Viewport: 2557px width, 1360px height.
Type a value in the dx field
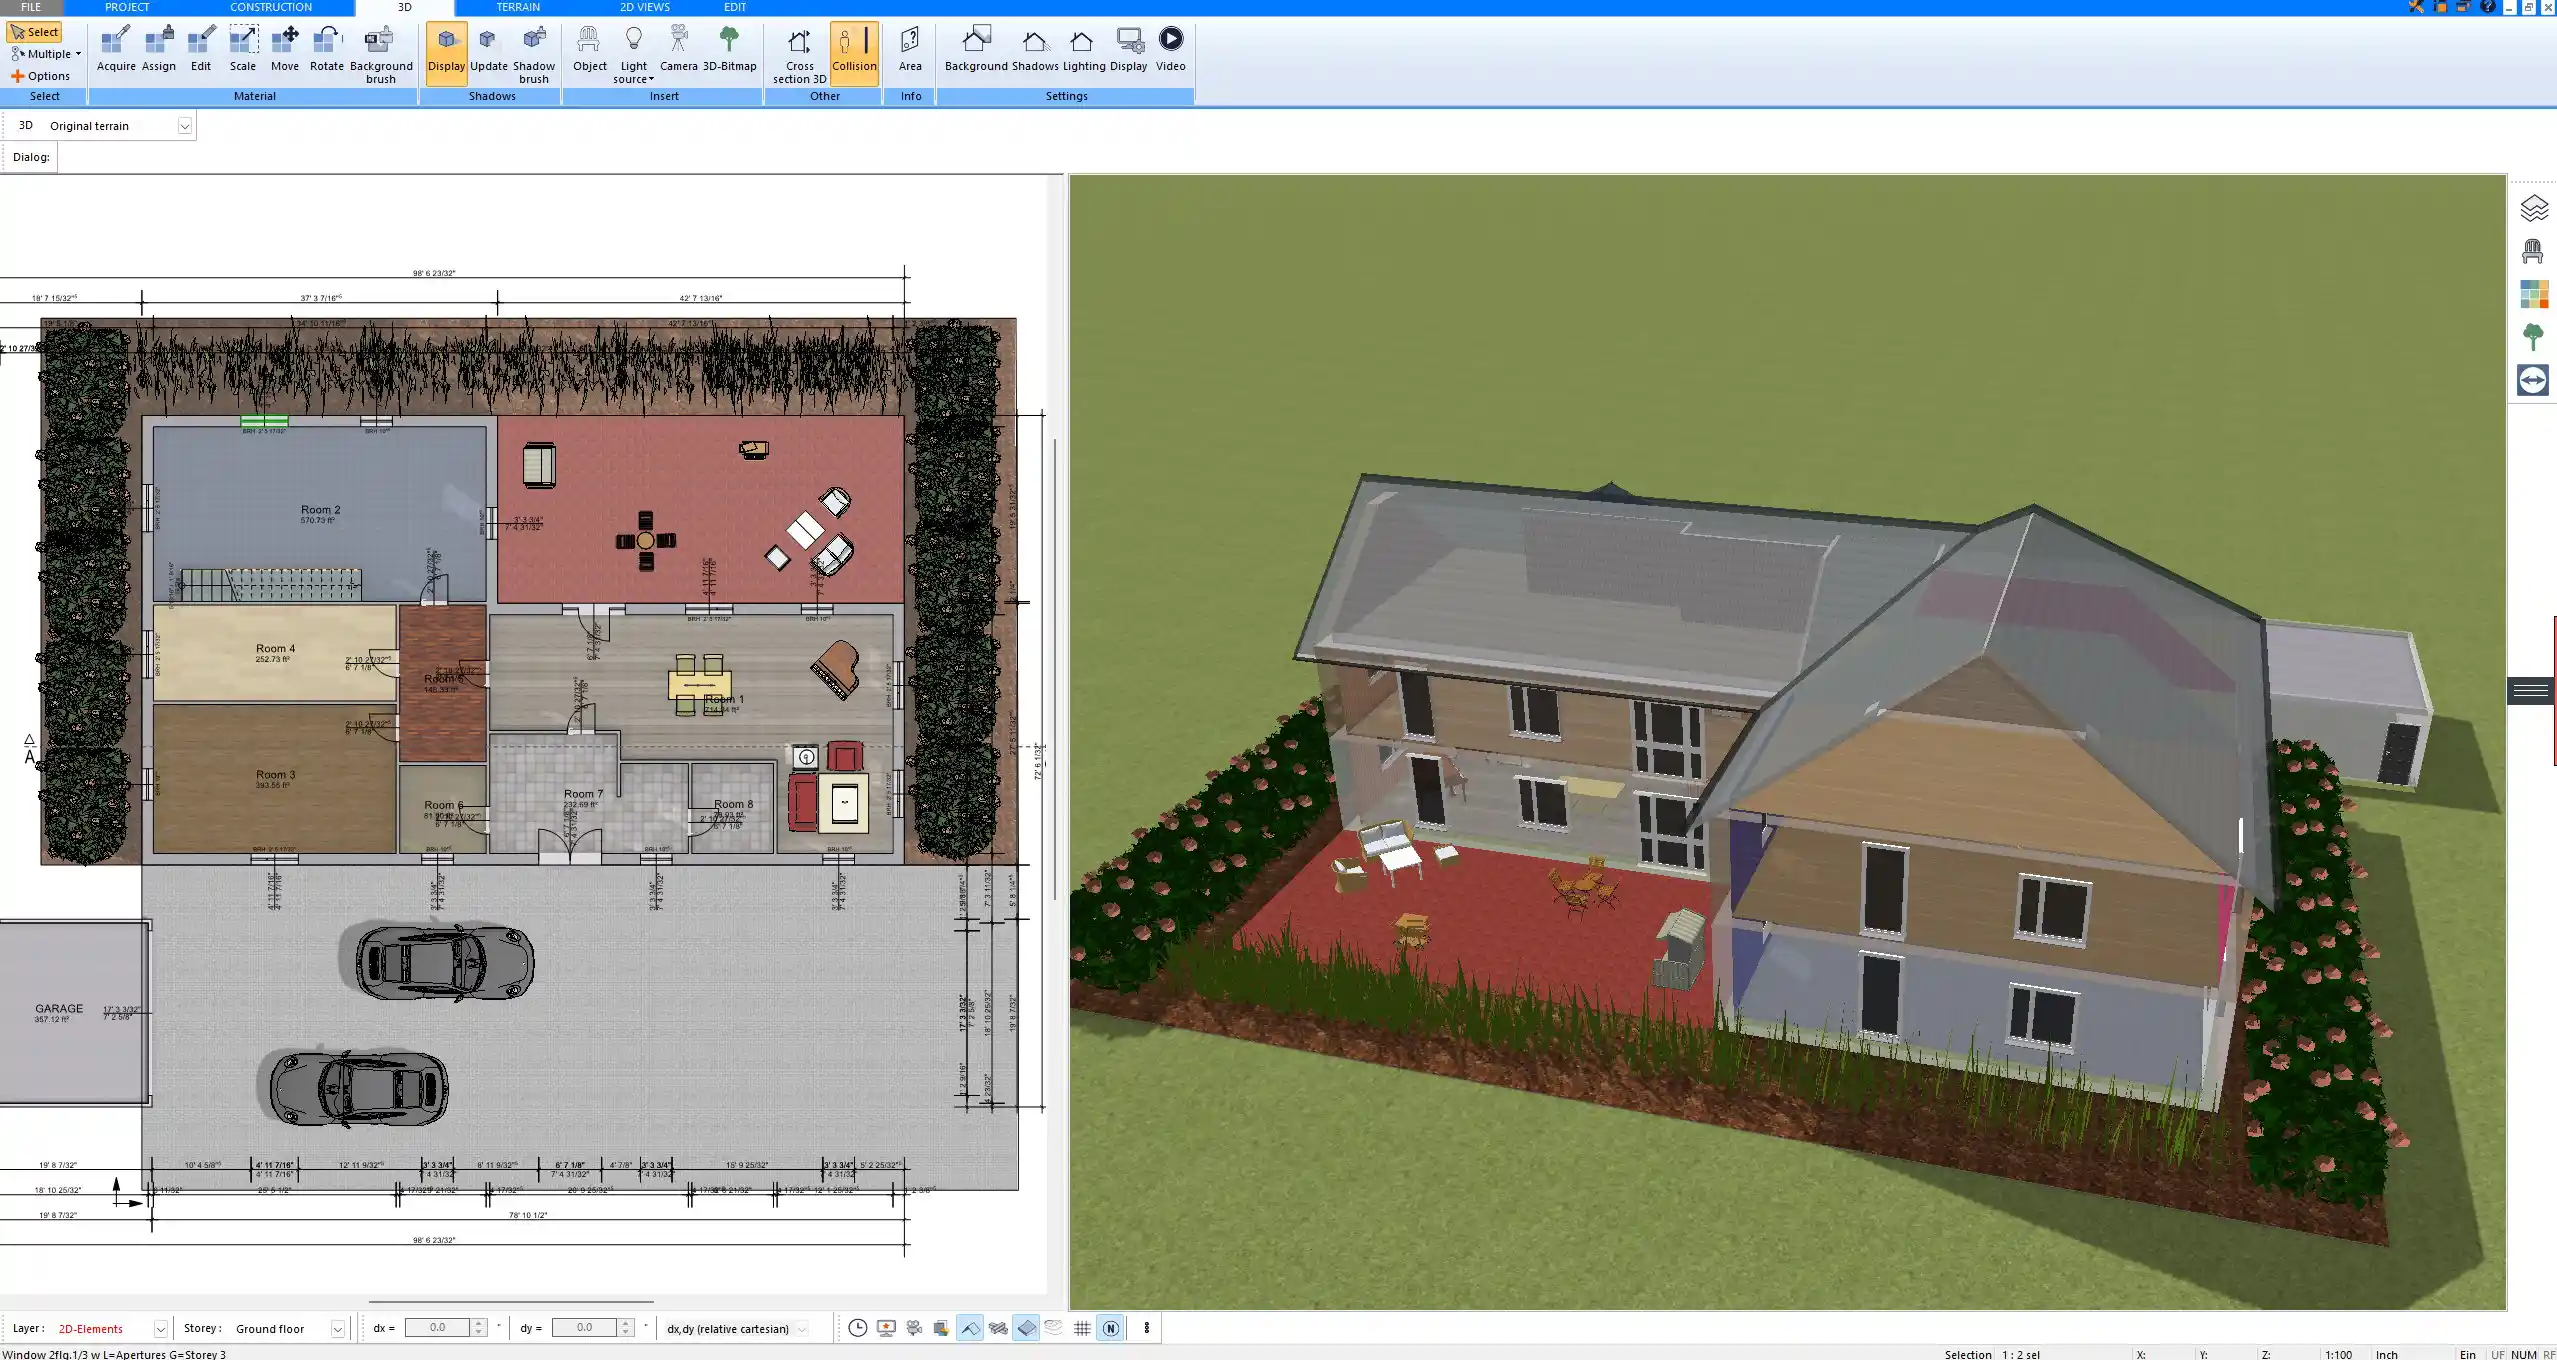(x=440, y=1327)
